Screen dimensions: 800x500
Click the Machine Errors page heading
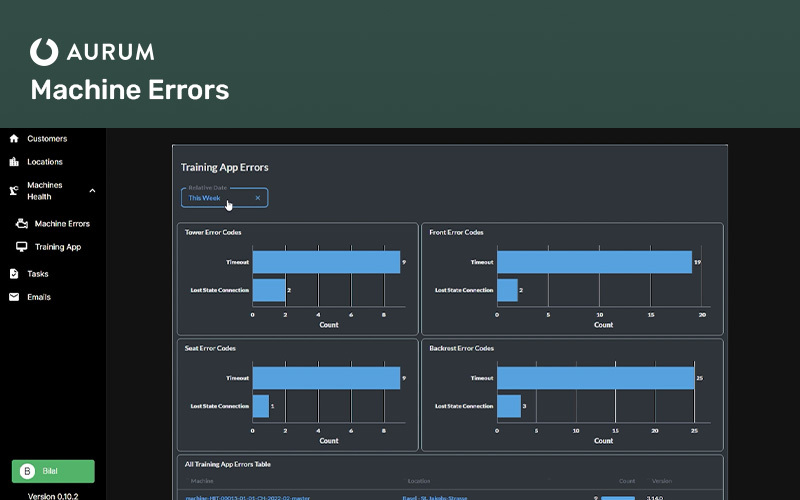pyautogui.click(x=130, y=90)
